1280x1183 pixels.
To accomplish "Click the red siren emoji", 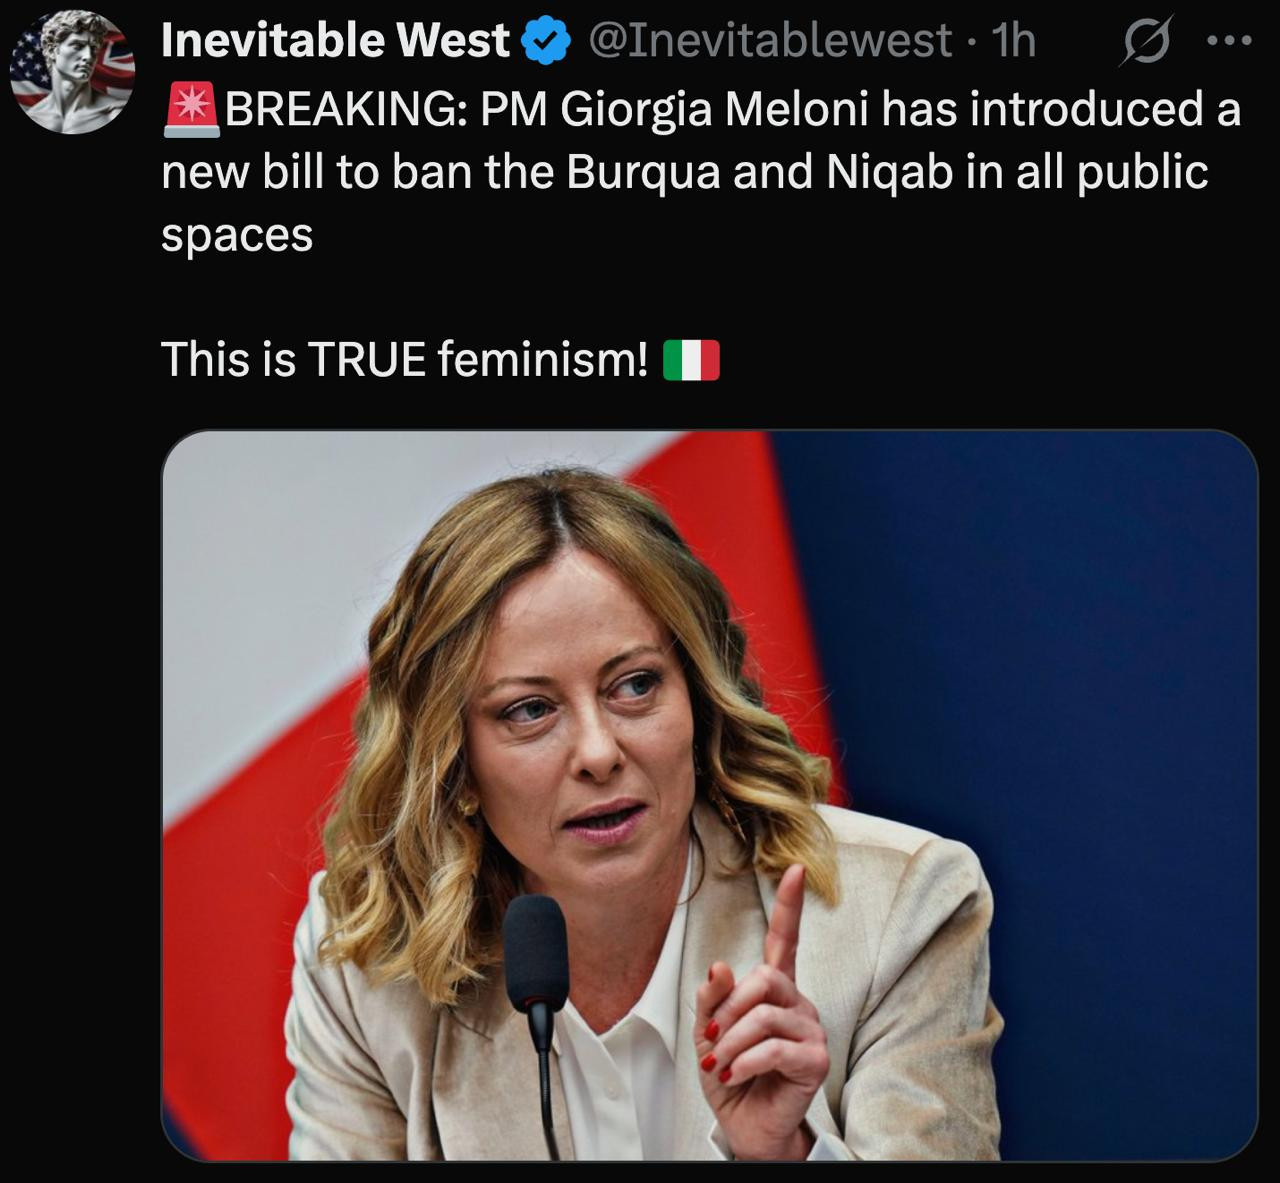I will point(190,109).
